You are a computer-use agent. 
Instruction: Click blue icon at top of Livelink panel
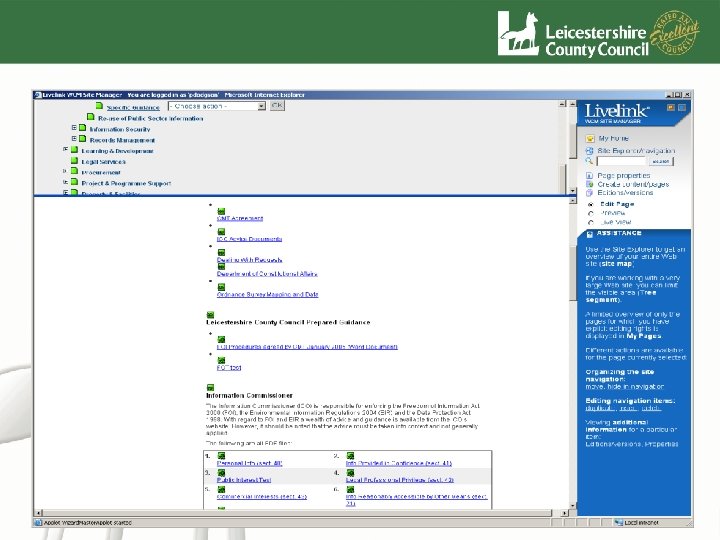[x=682, y=107]
